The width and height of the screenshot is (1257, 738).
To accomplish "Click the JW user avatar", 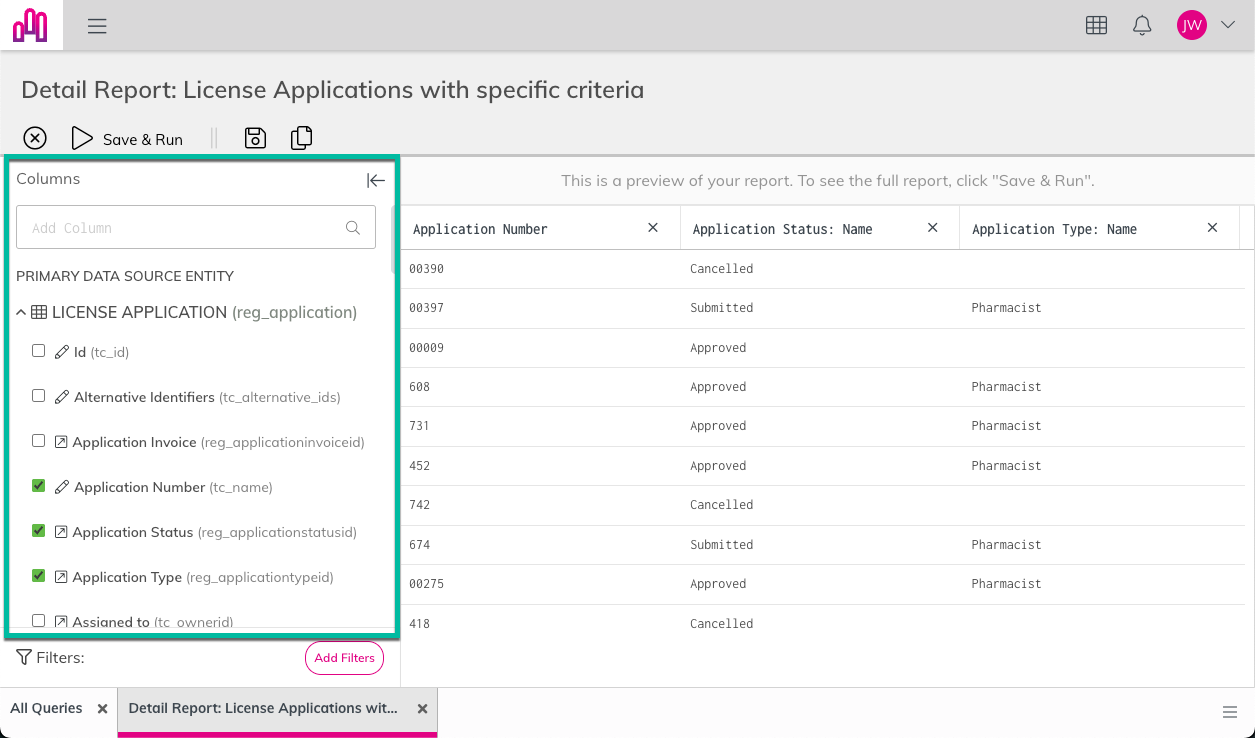I will point(1191,26).
